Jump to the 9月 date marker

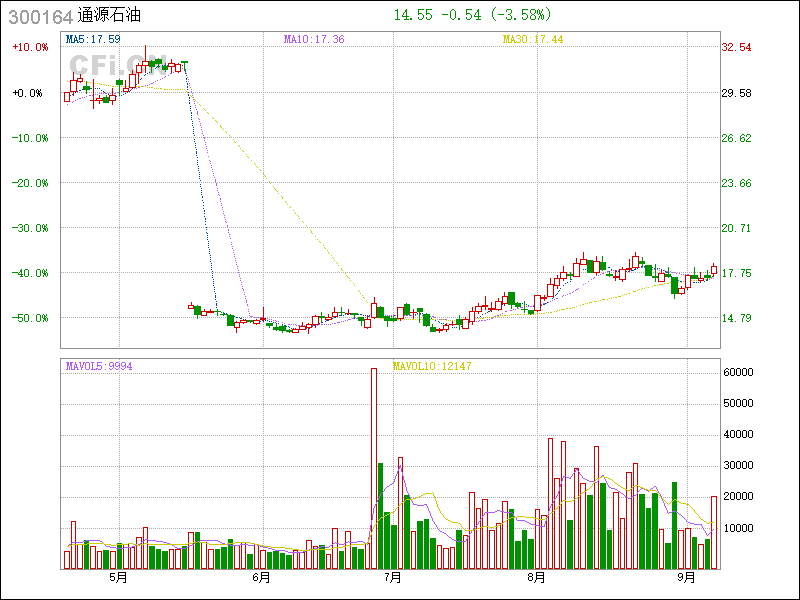coord(686,577)
